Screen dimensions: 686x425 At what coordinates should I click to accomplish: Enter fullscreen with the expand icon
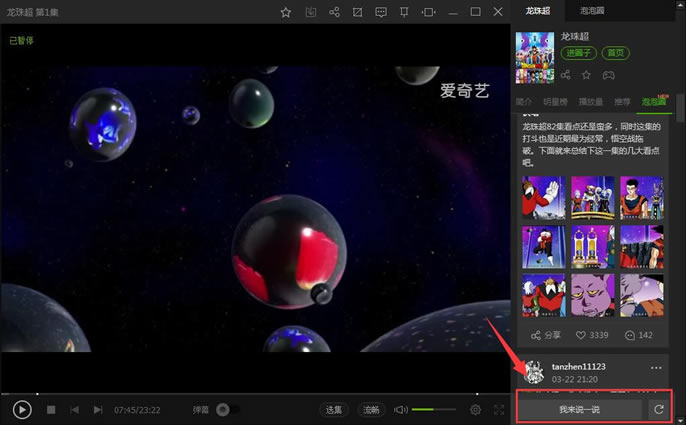point(499,410)
